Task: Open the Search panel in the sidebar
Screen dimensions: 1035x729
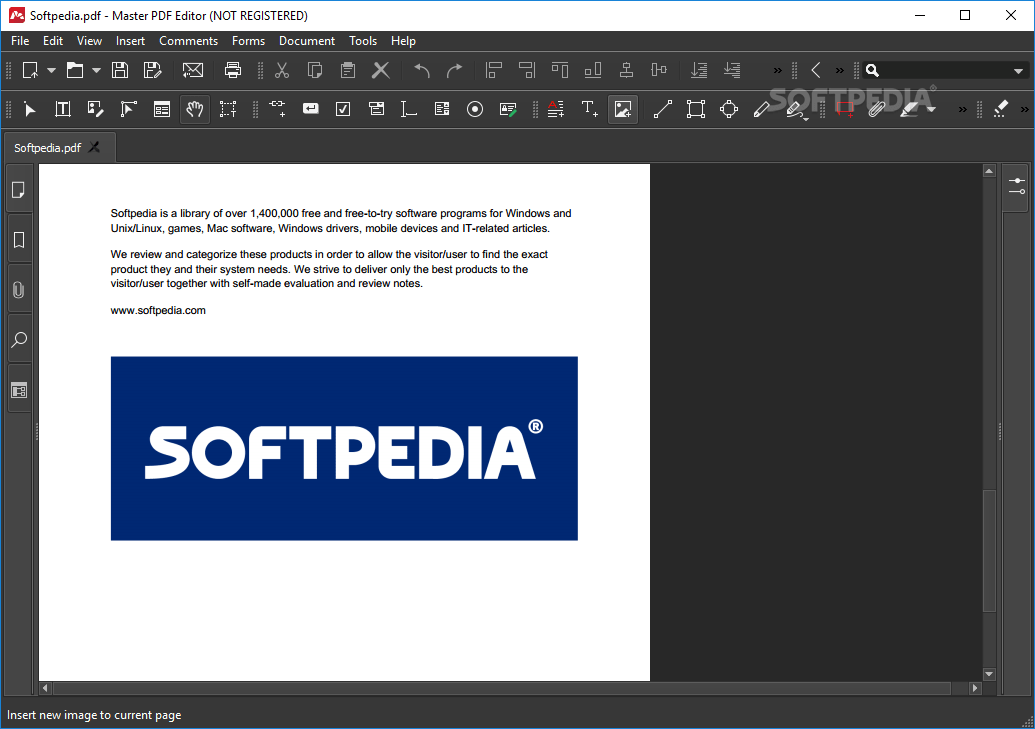Action: pyautogui.click(x=19, y=339)
